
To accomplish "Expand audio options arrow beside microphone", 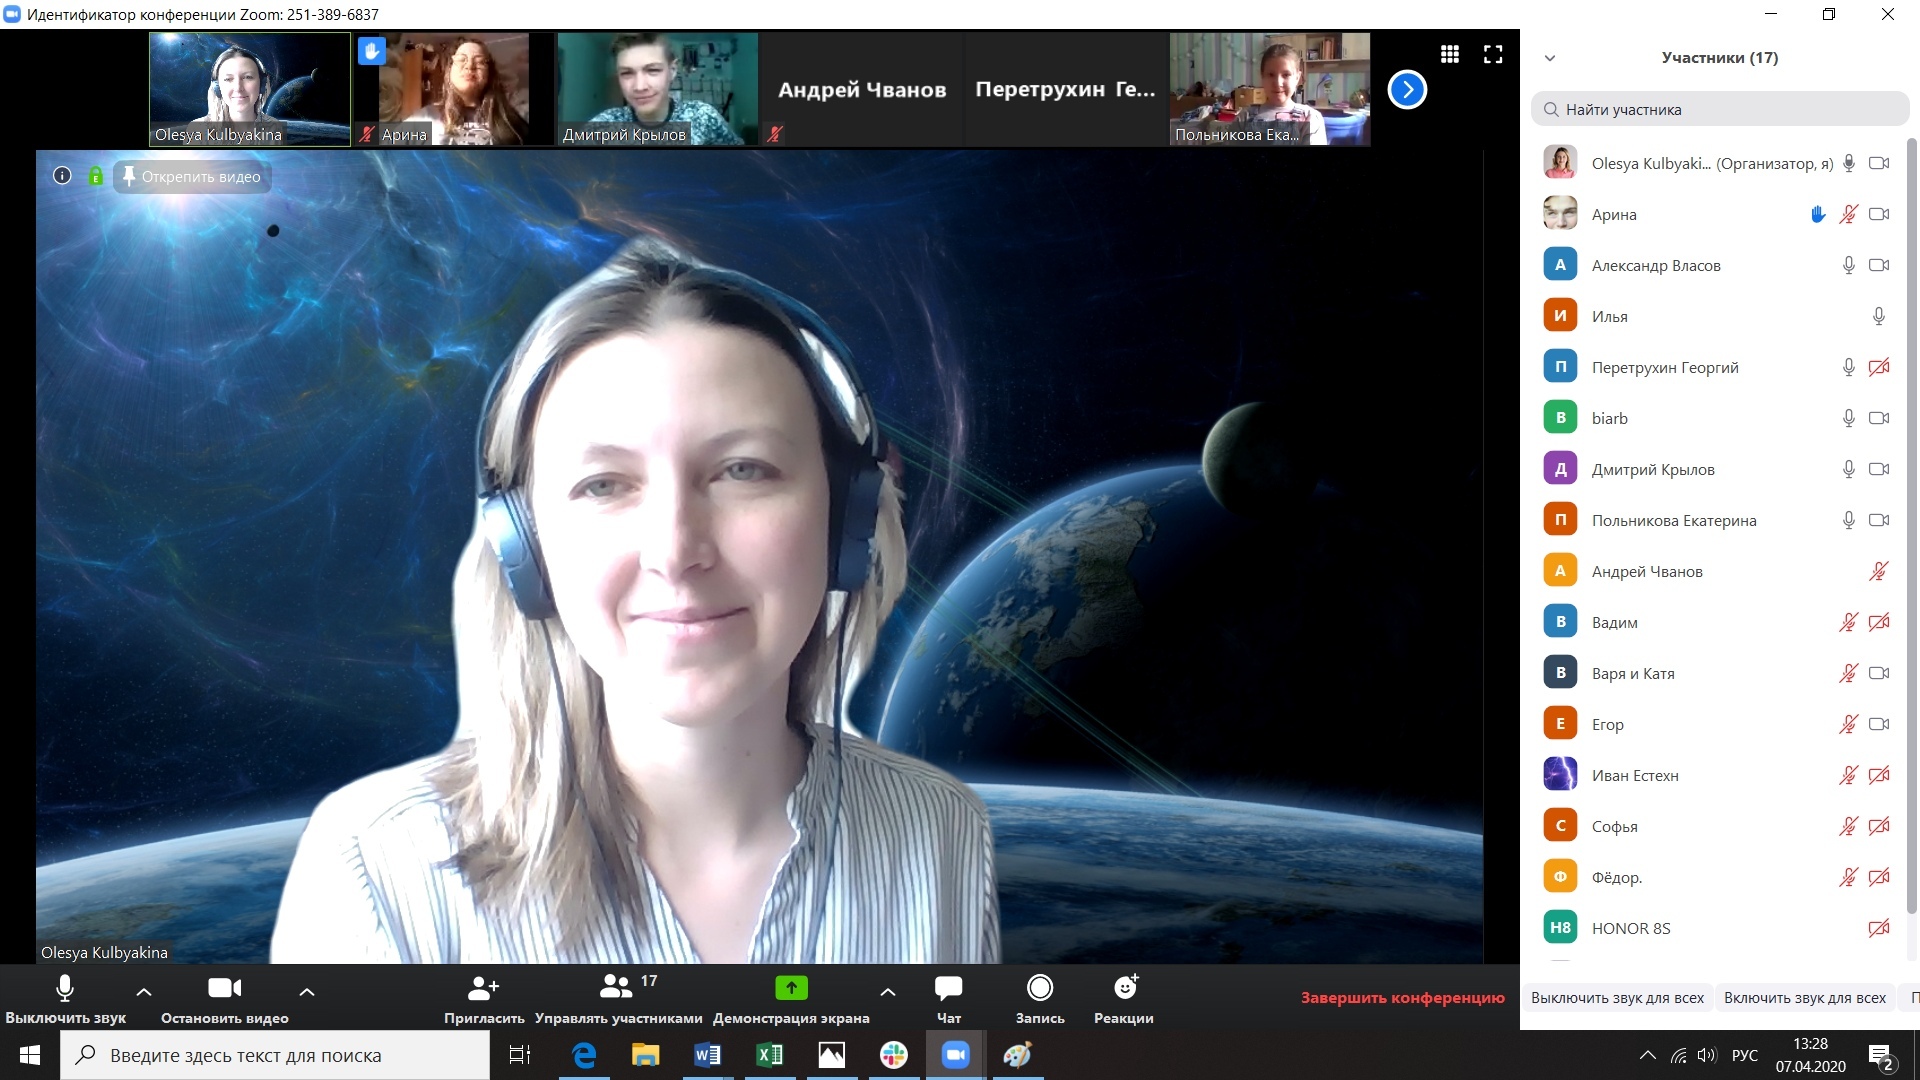I will (144, 992).
